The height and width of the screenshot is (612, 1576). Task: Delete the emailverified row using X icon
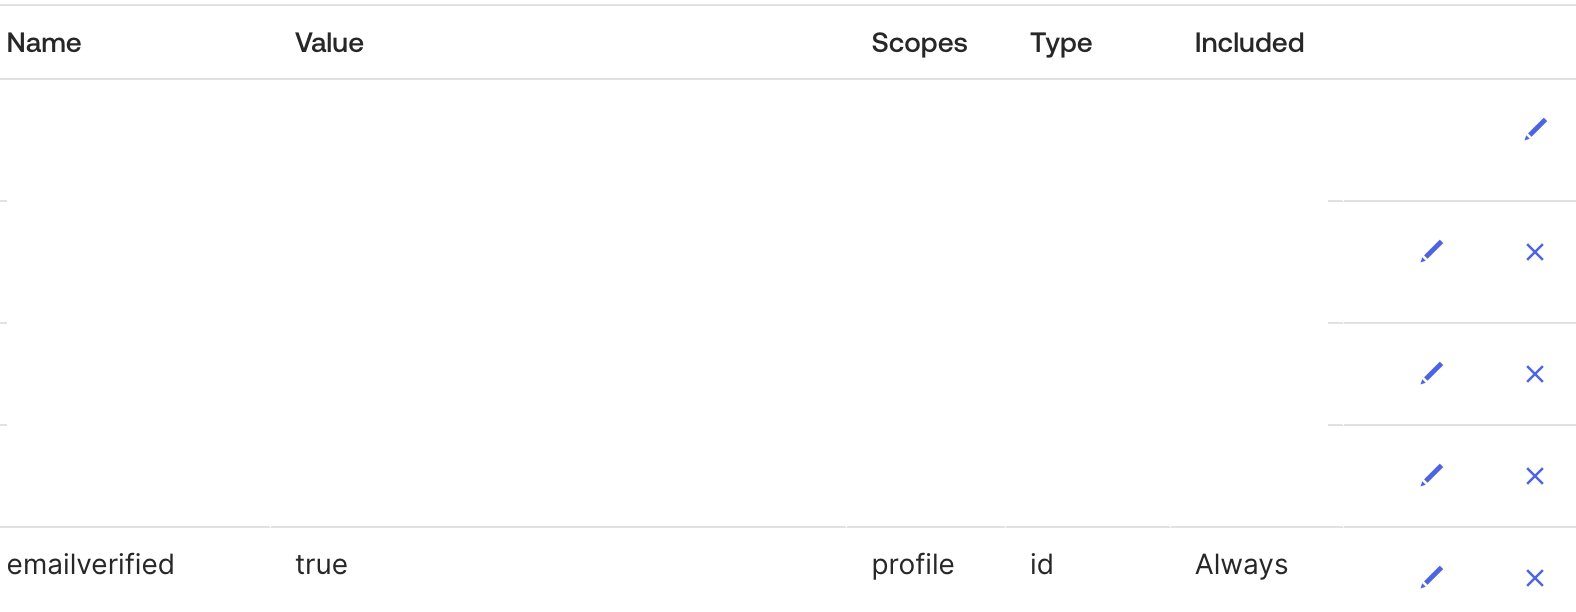1535,578
